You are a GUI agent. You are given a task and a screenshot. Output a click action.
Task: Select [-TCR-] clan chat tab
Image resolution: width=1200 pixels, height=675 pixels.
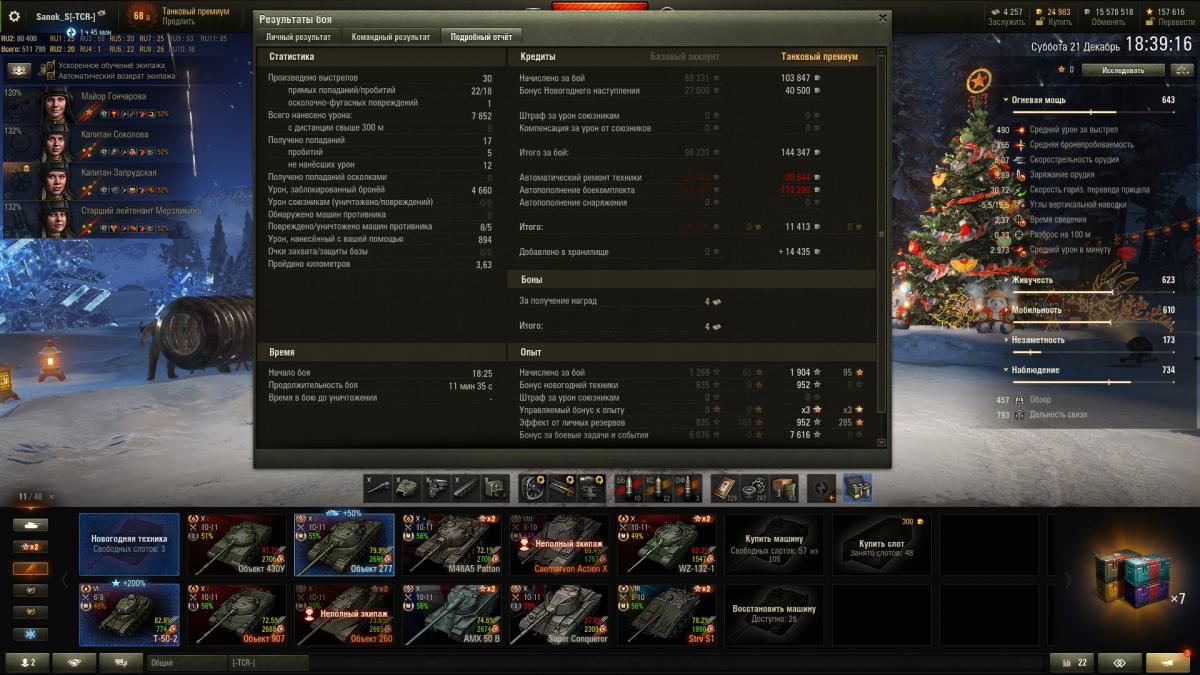pyautogui.click(x=268, y=662)
